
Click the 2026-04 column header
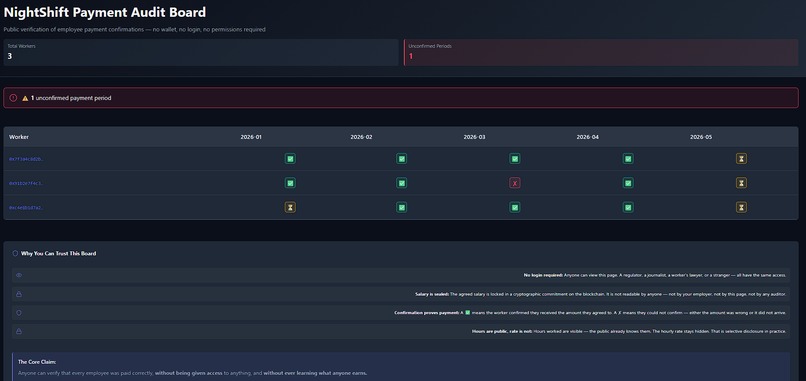coord(588,137)
